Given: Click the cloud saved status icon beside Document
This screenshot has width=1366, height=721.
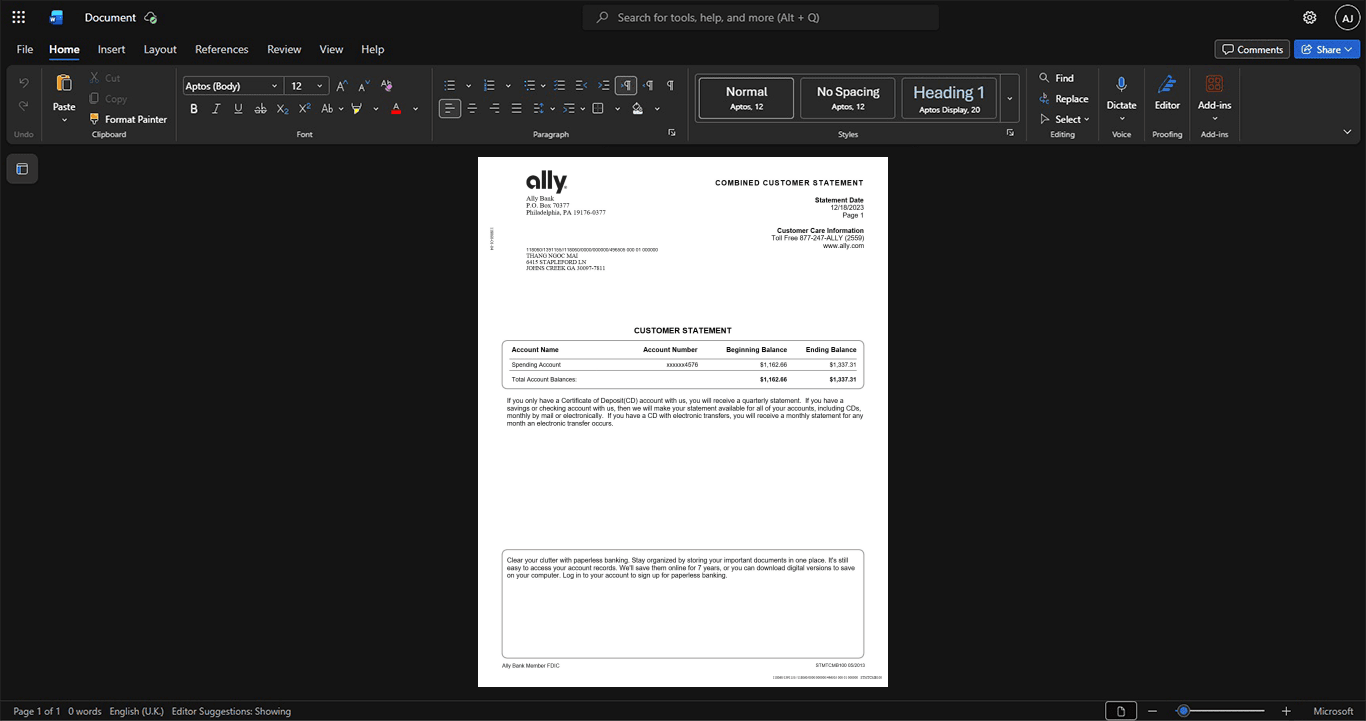Looking at the screenshot, I should (x=150, y=17).
